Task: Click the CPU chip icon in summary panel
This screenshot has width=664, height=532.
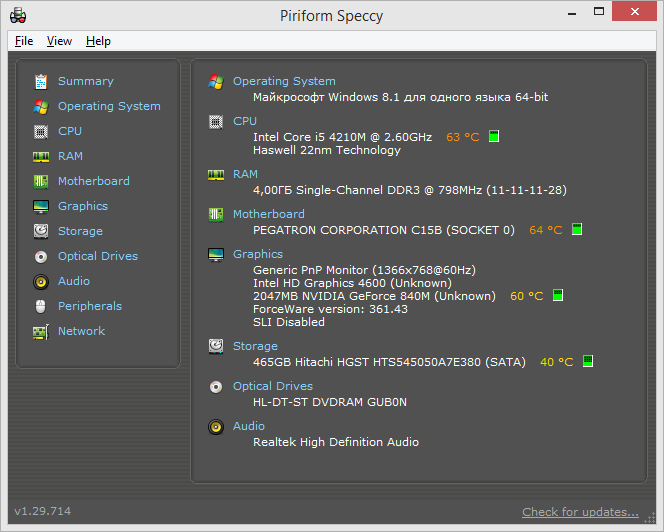Action: point(216,122)
